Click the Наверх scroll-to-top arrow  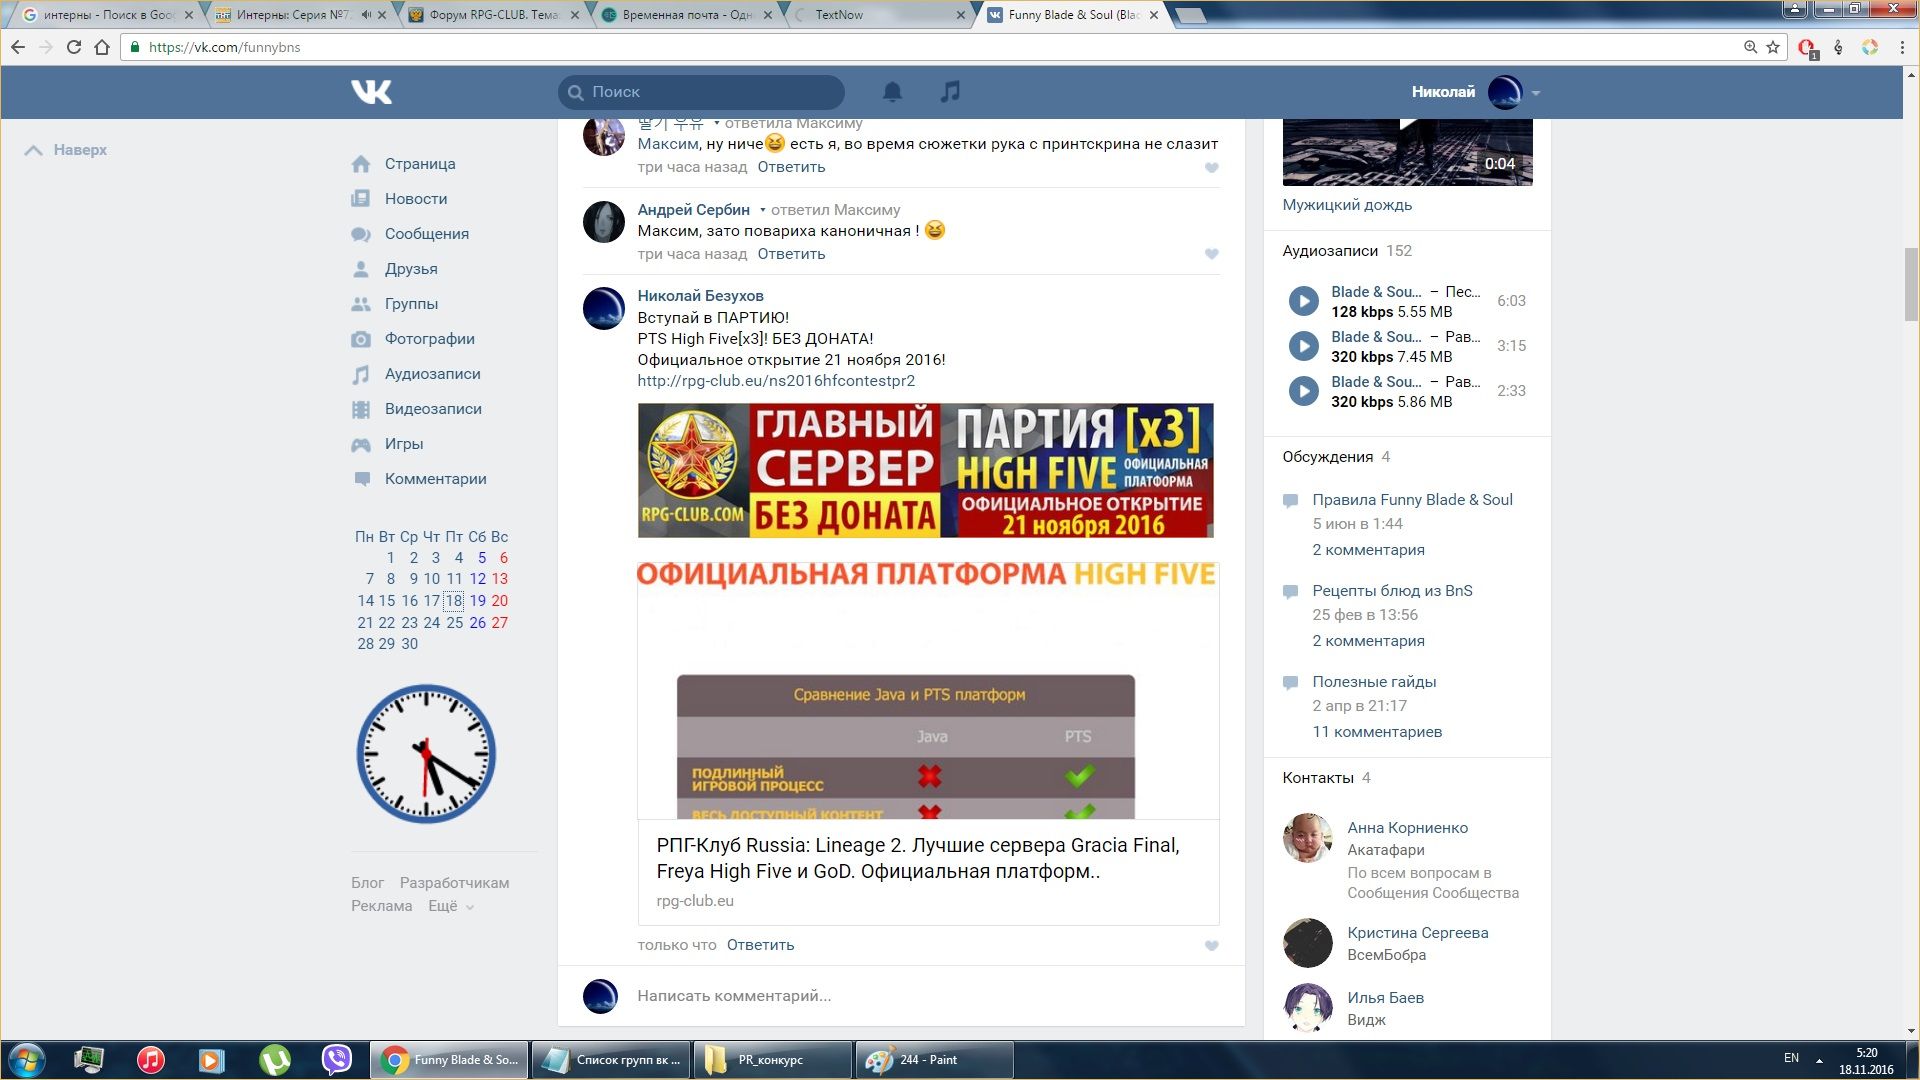[x=34, y=150]
